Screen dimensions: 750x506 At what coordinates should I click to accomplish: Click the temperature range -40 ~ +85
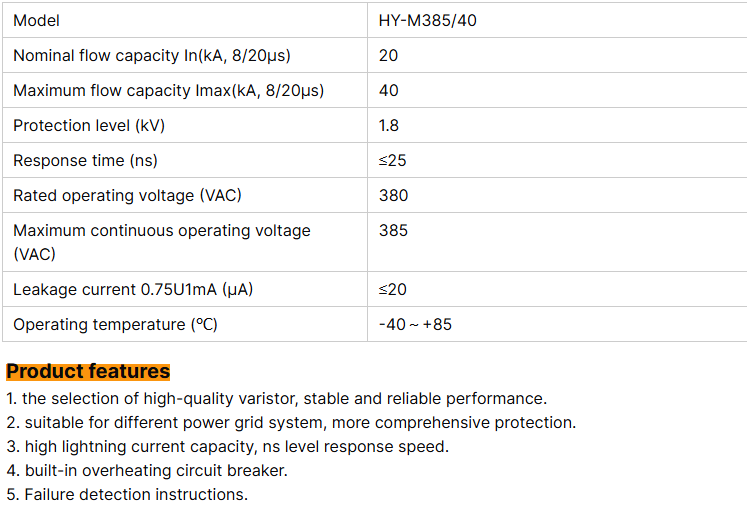[415, 325]
